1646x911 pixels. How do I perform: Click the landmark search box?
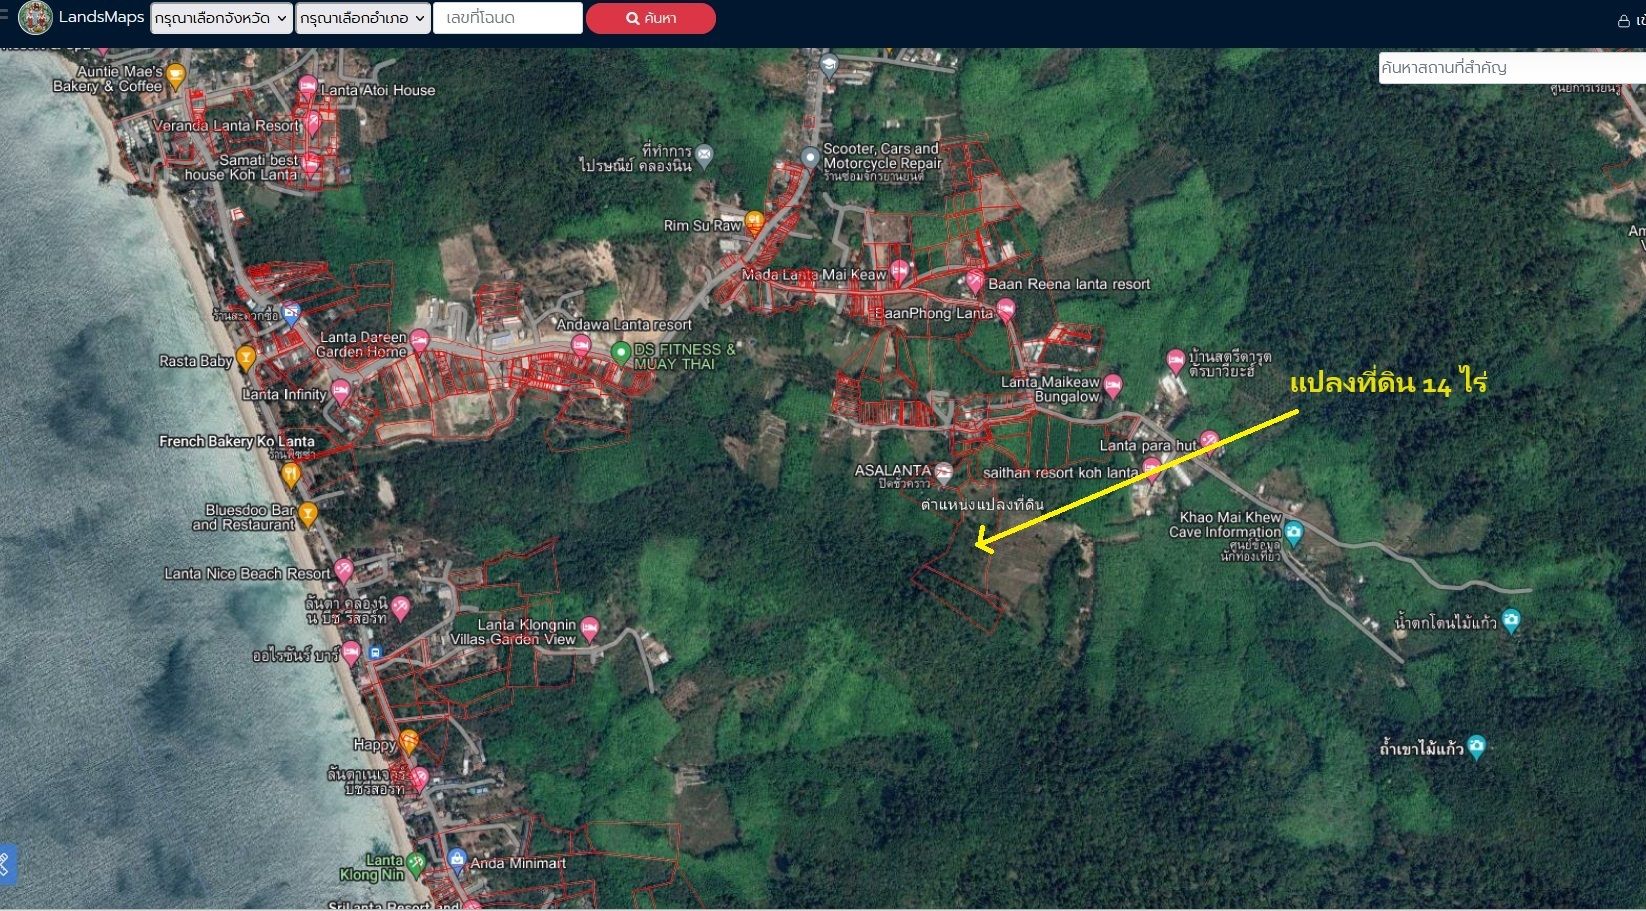(1510, 68)
